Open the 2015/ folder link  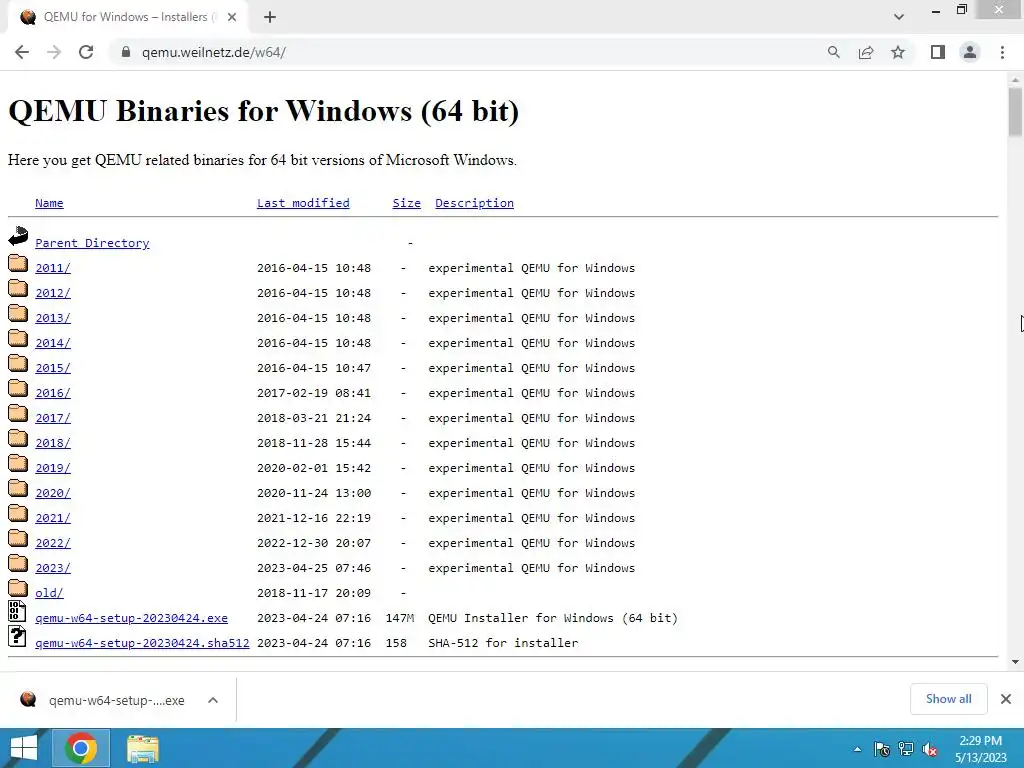[x=53, y=368]
